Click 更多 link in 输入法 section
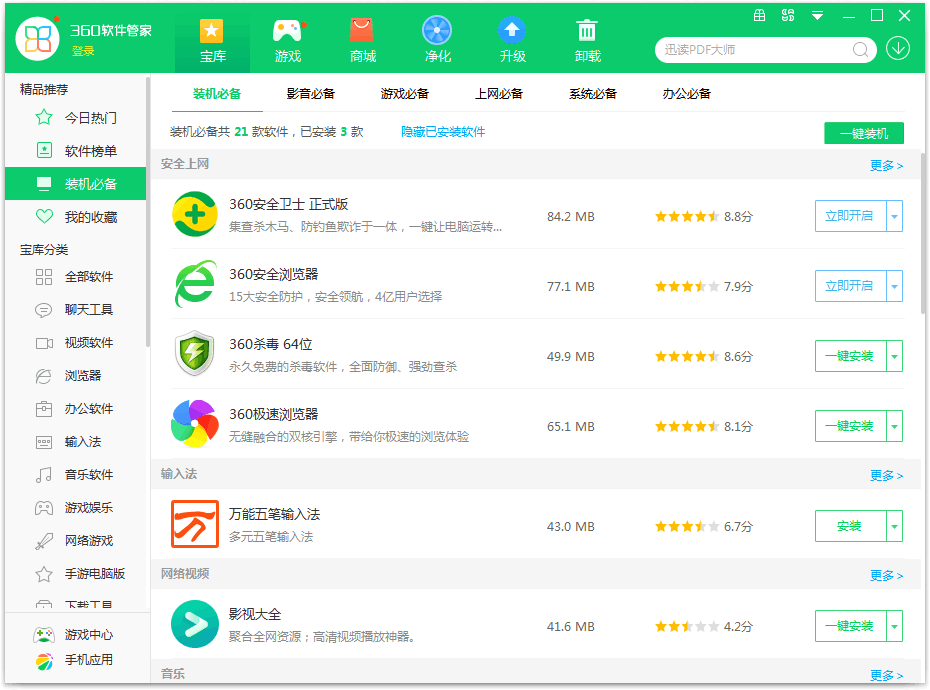930x690 pixels. point(886,476)
